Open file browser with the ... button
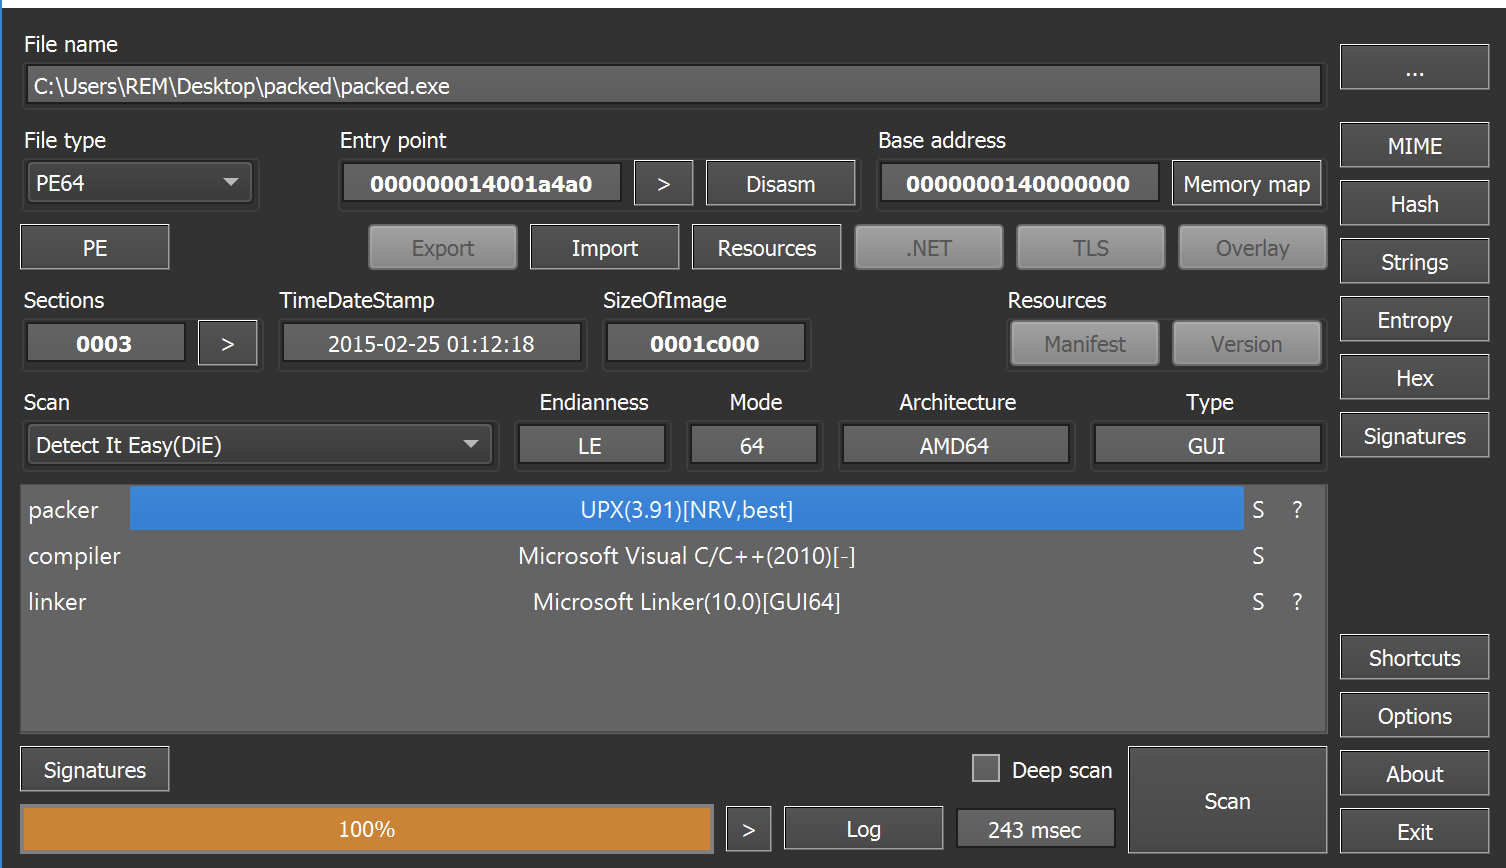Viewport: 1506px width, 868px height. [x=1414, y=68]
